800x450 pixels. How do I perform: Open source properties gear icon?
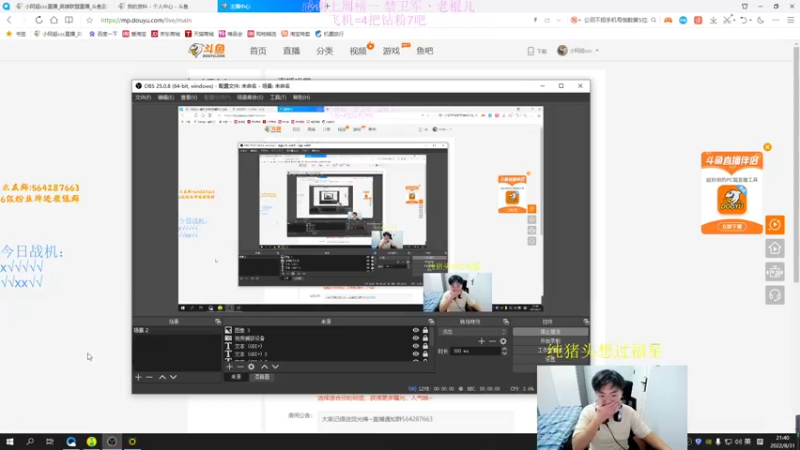tap(251, 366)
